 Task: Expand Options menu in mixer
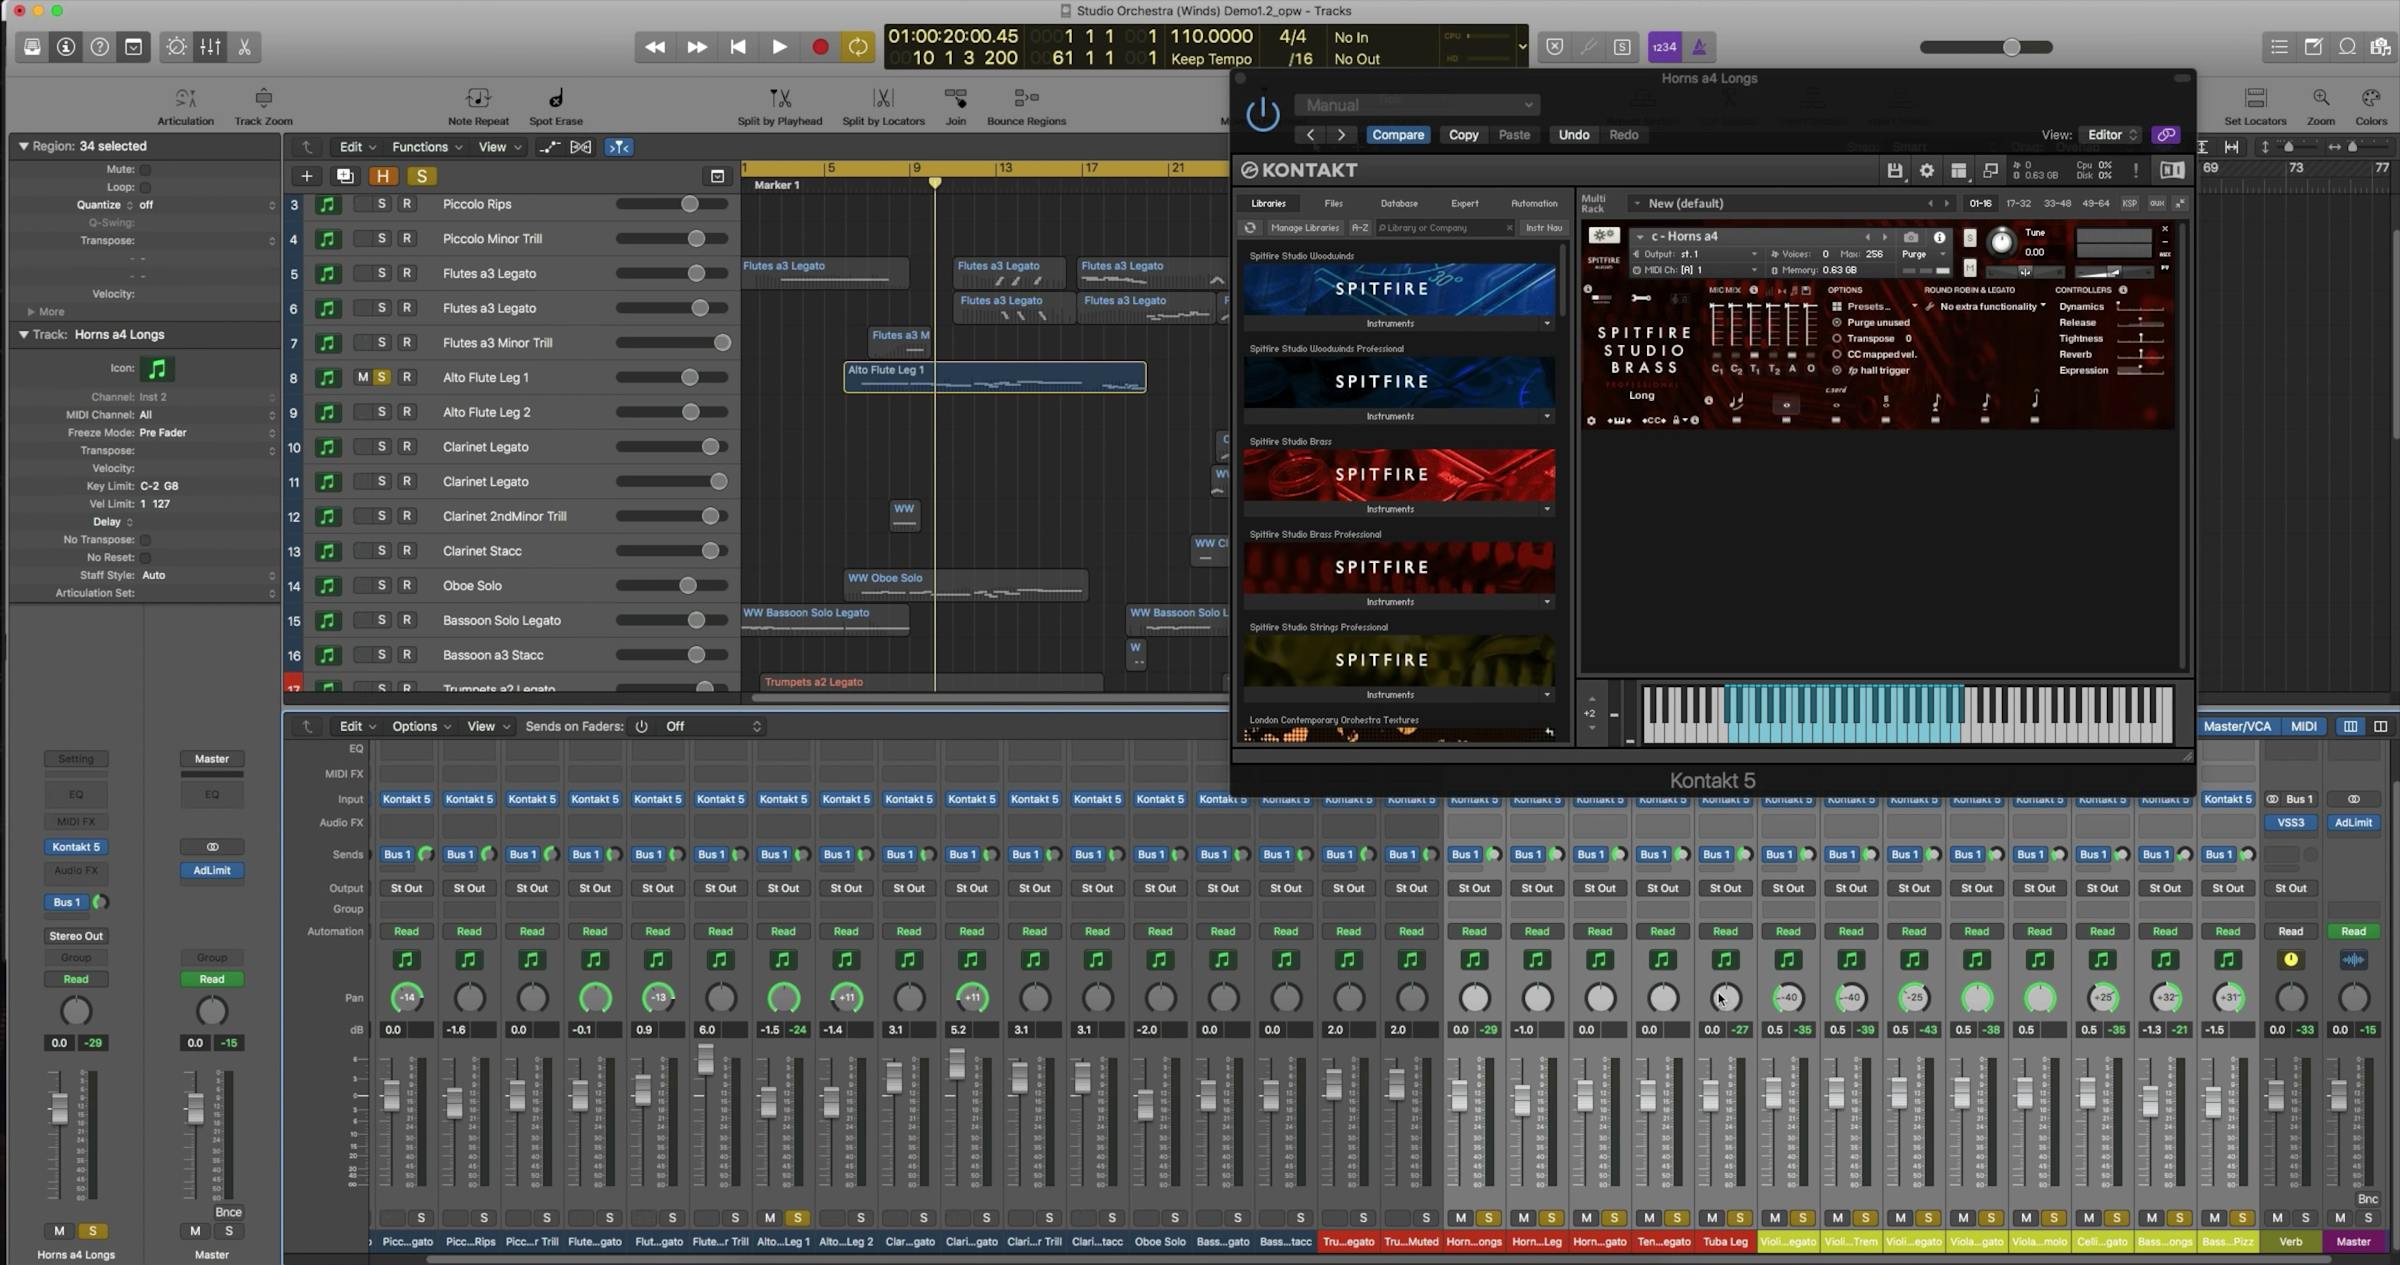pos(419,725)
